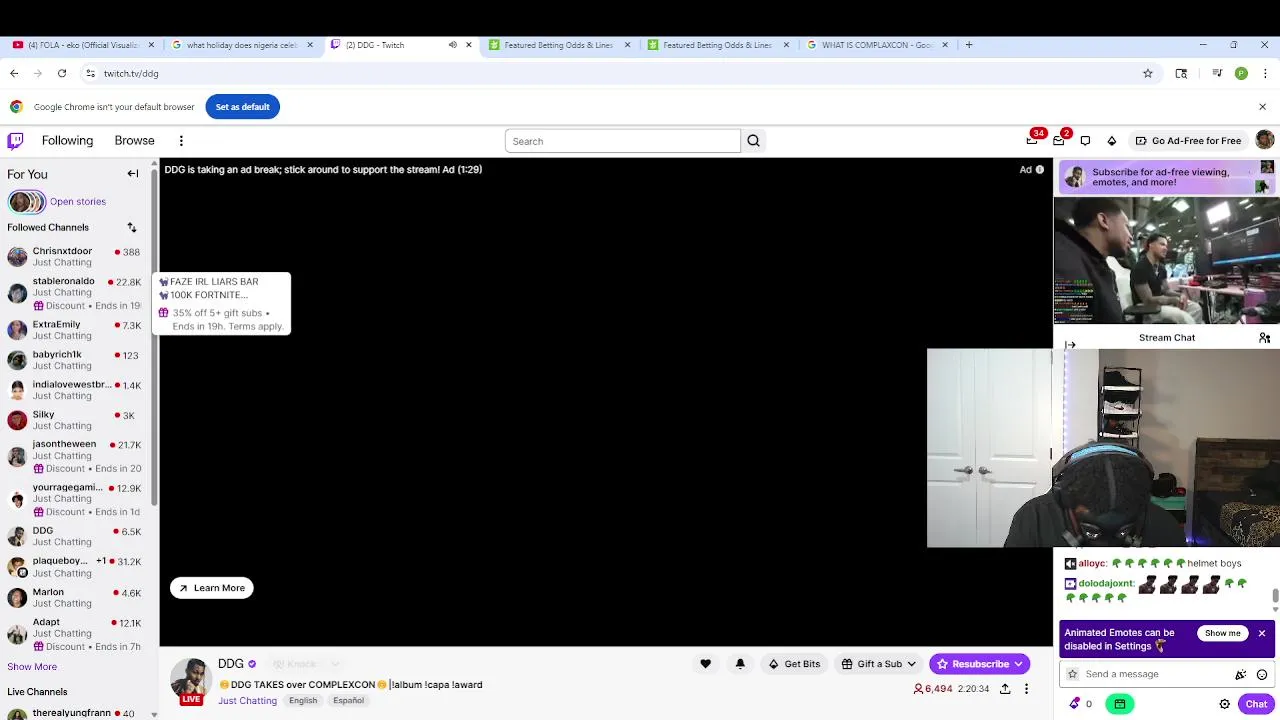This screenshot has height=720, width=1280.
Task: Open Prime loot with 34 badge
Action: click(x=1032, y=141)
